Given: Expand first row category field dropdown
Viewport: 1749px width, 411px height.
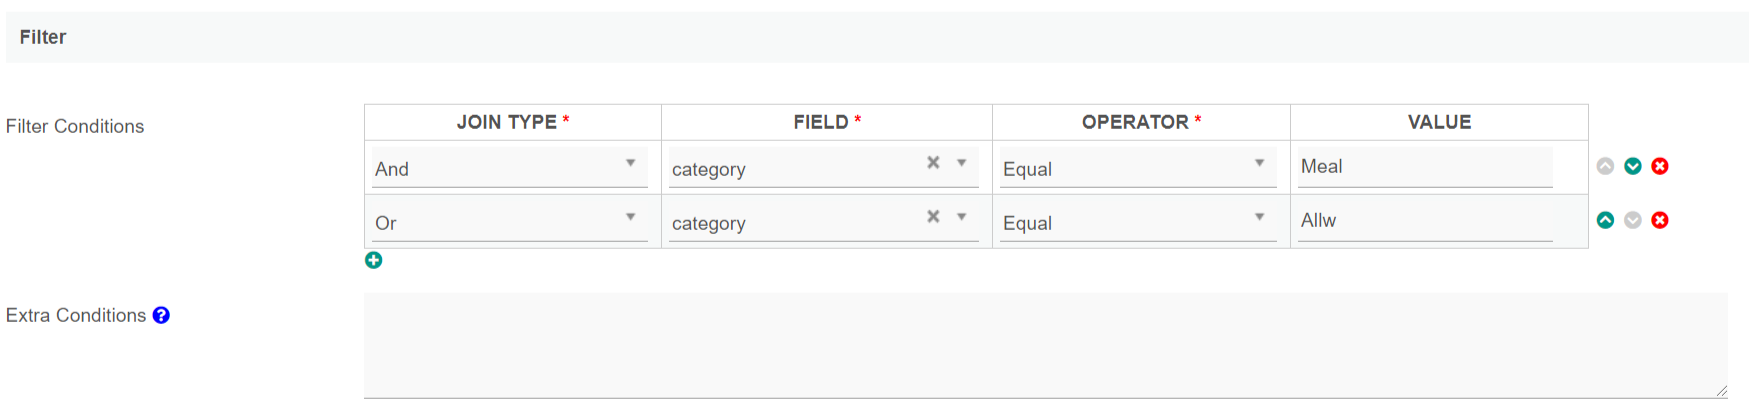Looking at the screenshot, I should click(x=961, y=163).
